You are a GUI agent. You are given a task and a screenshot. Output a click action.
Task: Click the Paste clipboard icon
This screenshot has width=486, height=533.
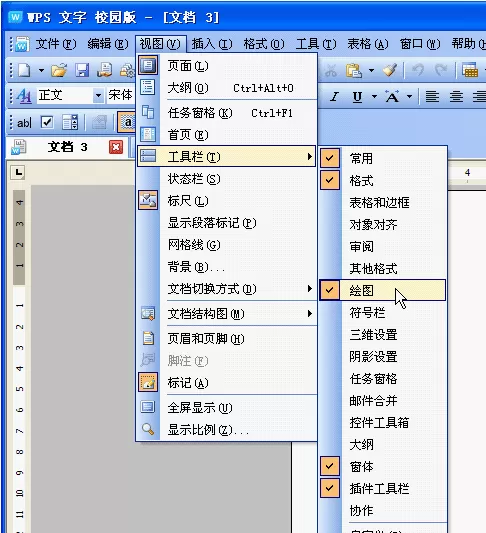point(354,70)
